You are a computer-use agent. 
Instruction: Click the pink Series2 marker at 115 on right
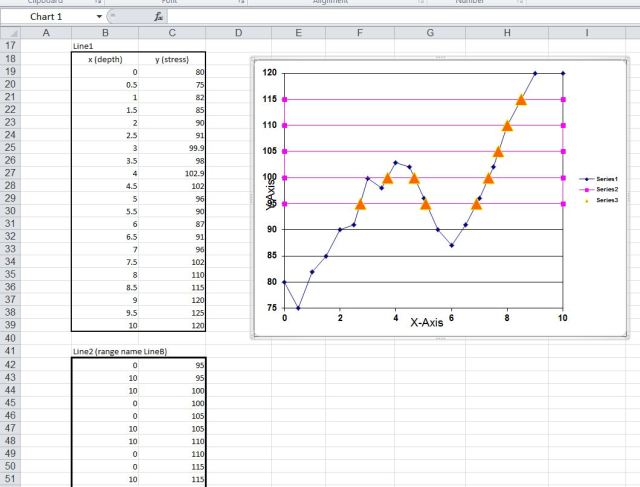point(564,99)
